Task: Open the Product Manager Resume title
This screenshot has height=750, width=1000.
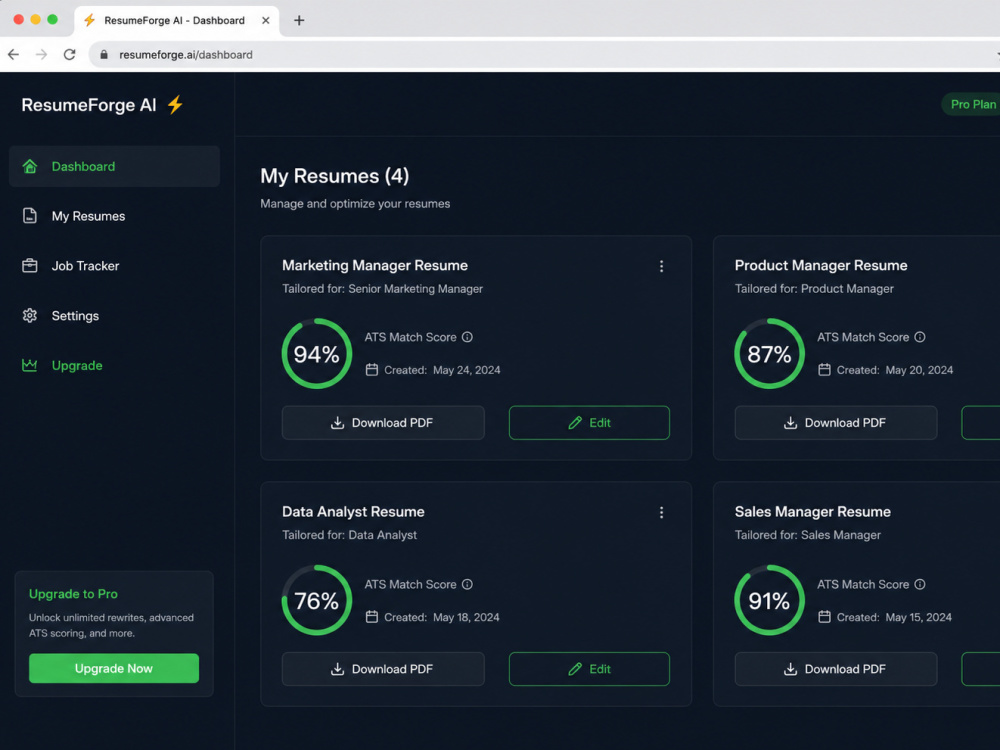Action: point(821,265)
